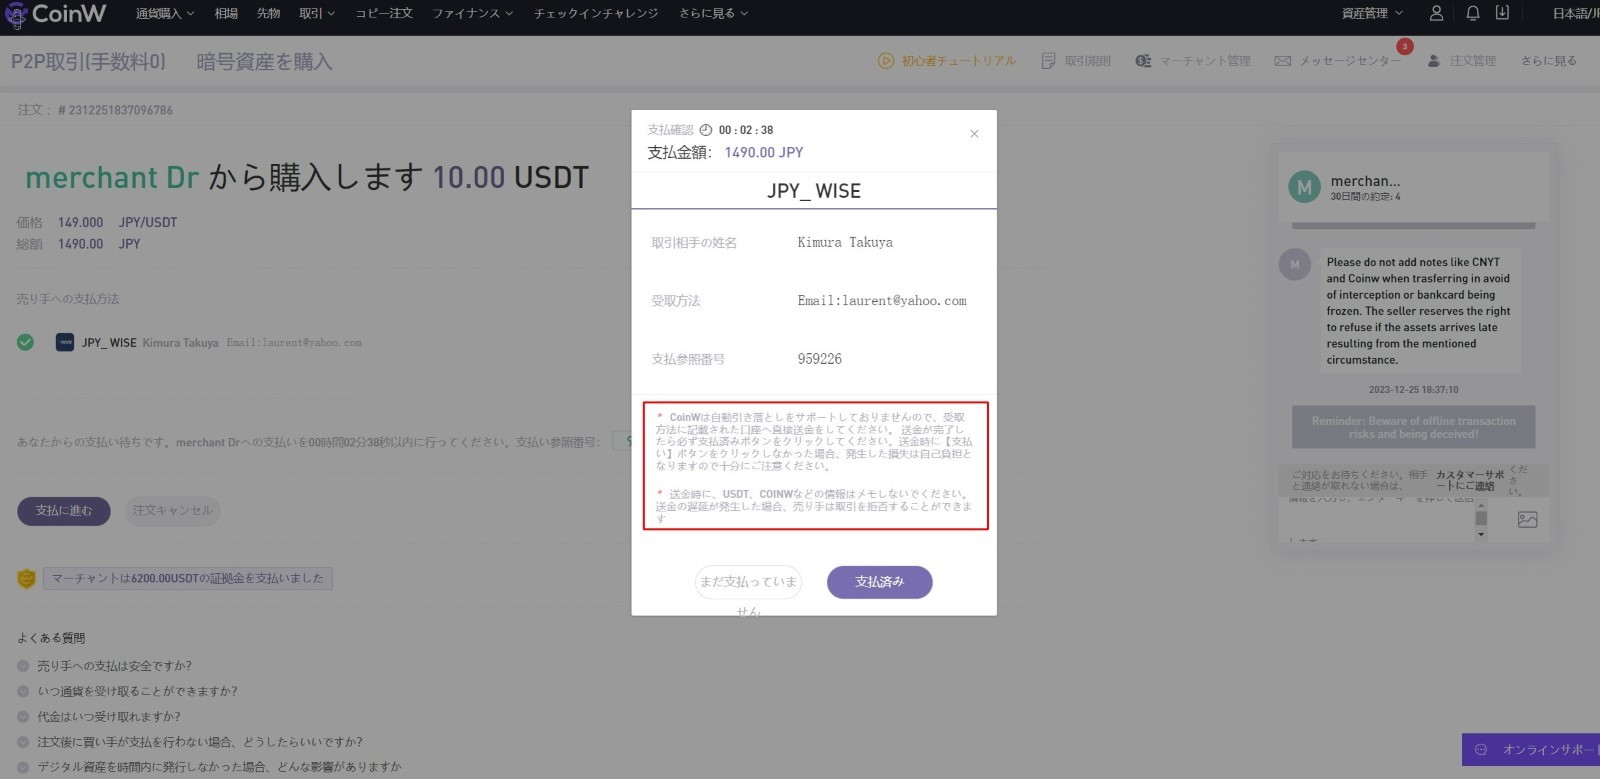
Task: Click the order number #2312251837096786
Action: [115, 110]
